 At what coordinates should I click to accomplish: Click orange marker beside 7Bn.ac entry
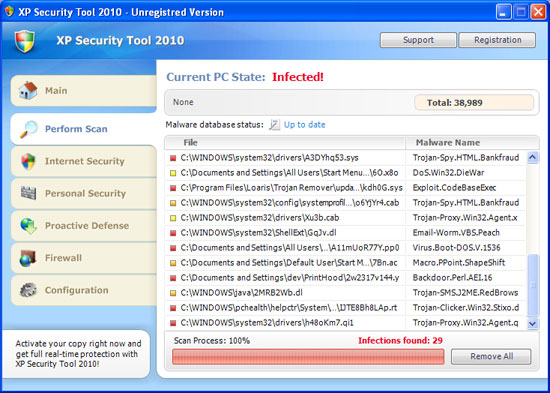173,263
